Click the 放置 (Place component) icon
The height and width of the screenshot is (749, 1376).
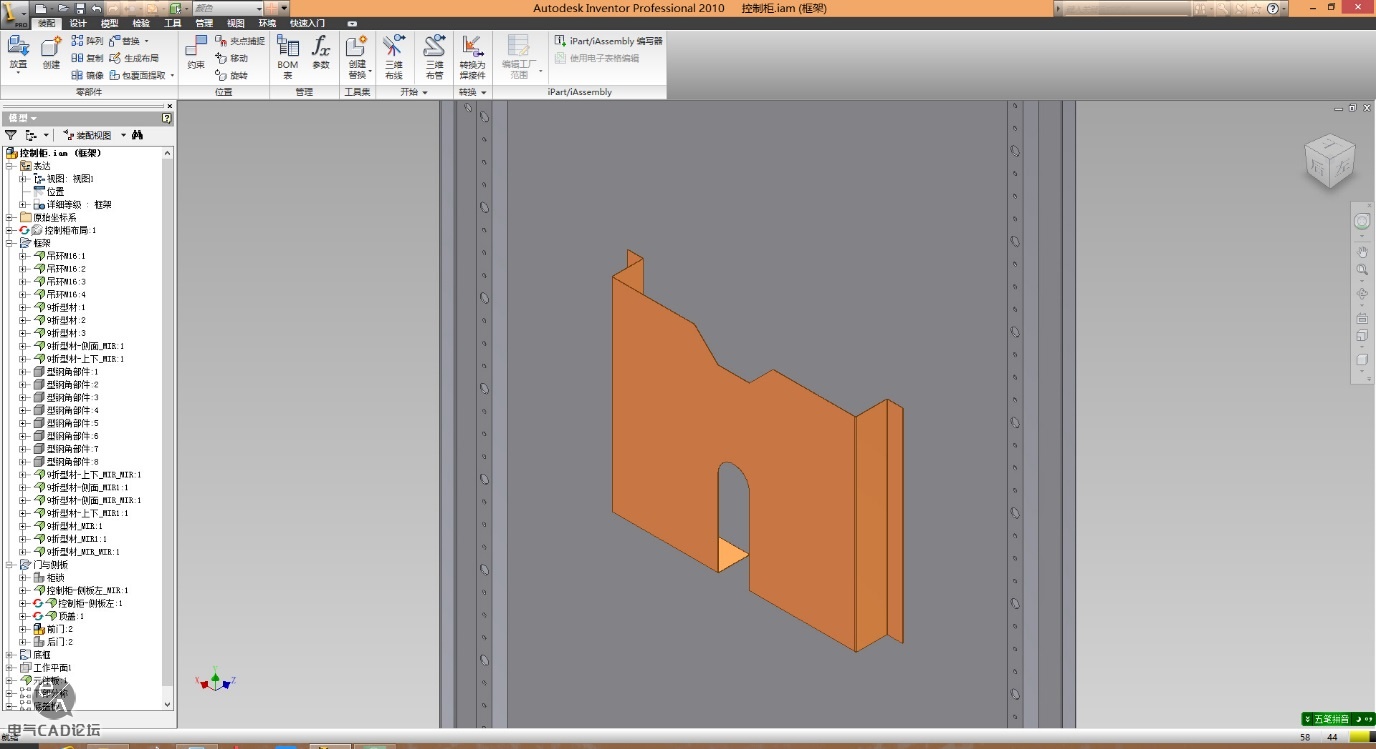pyautogui.click(x=18, y=46)
